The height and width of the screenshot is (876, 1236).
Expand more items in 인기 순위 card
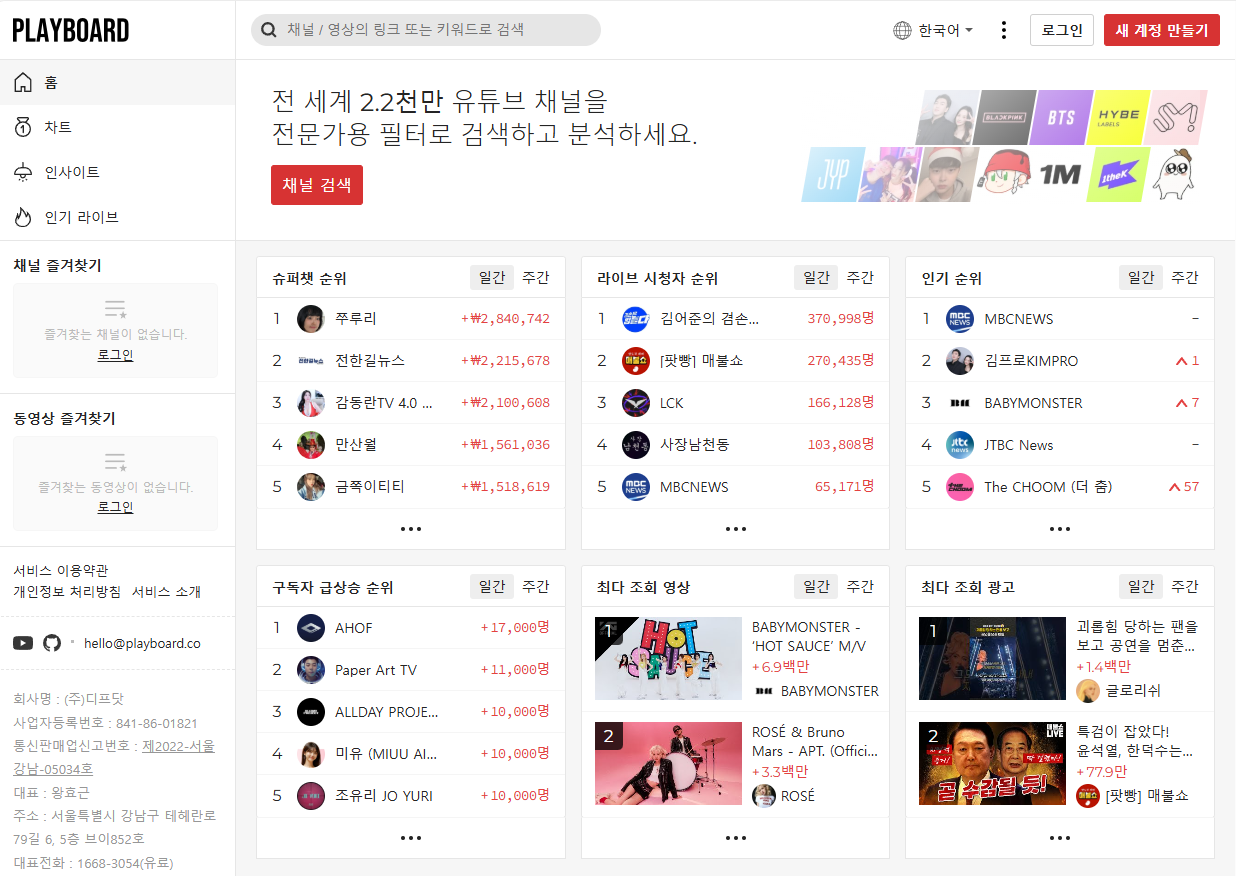pos(1060,529)
